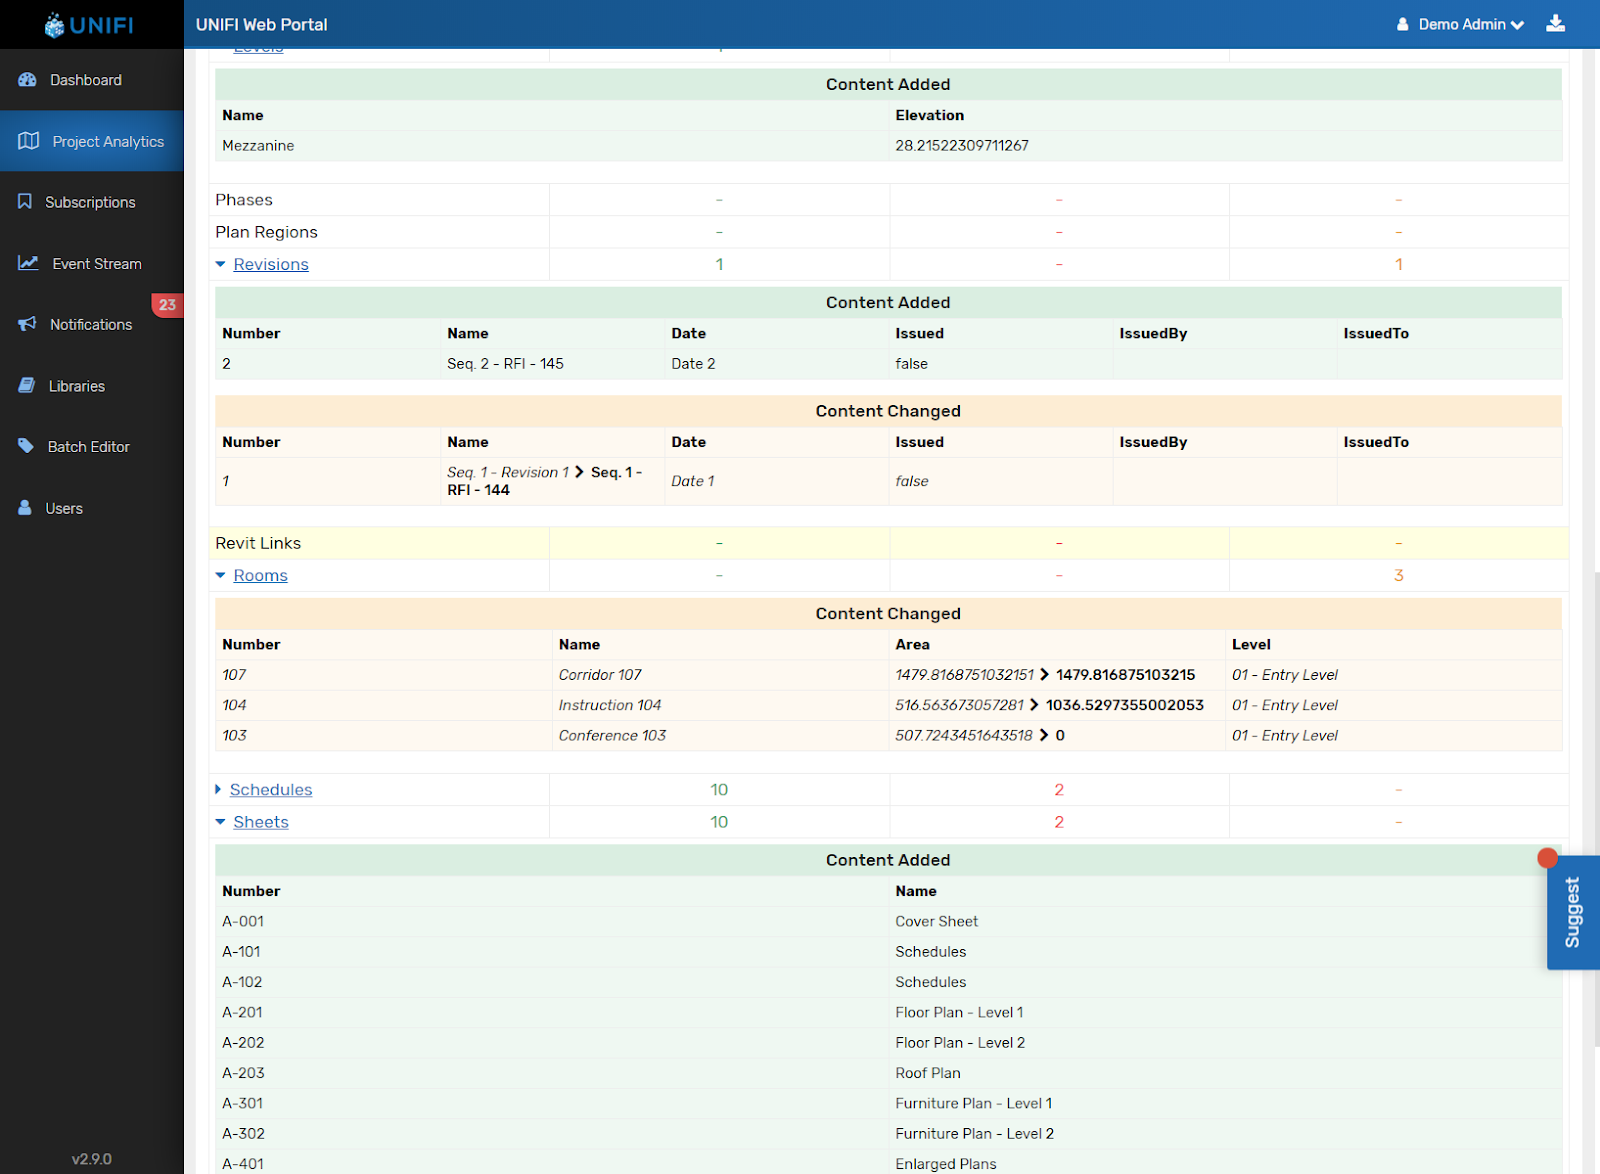Select room Conference 103 name
1600x1174 pixels.
pos(612,735)
